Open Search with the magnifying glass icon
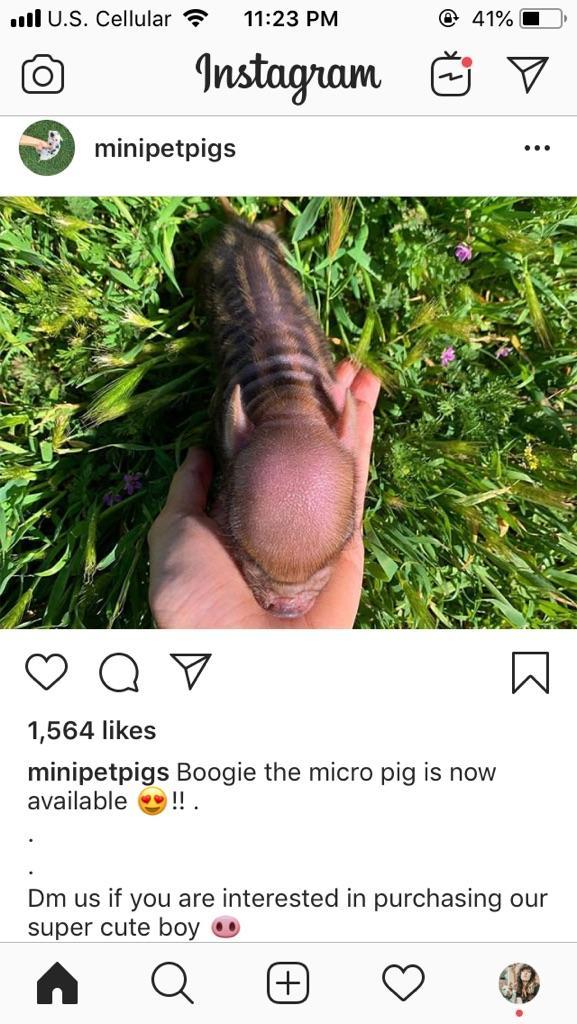This screenshot has height=1024, width=577. (172, 983)
